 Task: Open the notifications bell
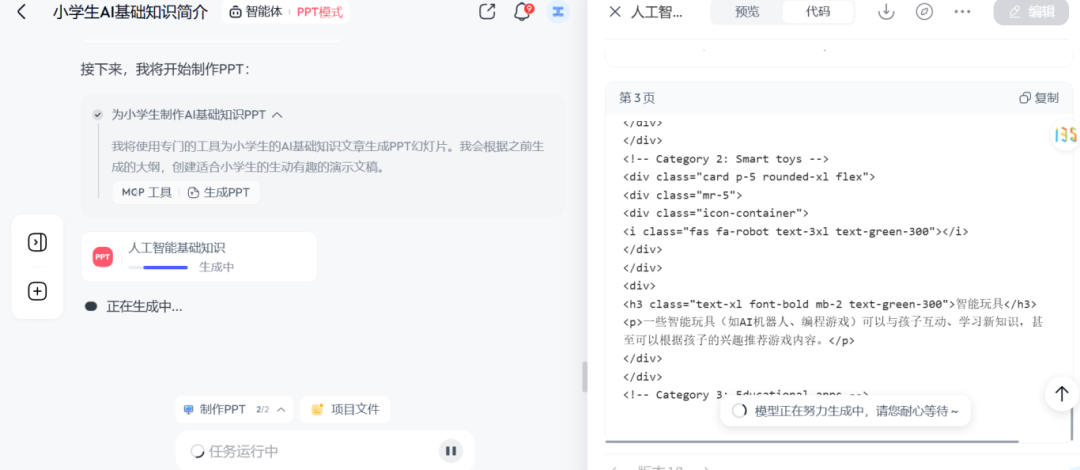tap(523, 12)
